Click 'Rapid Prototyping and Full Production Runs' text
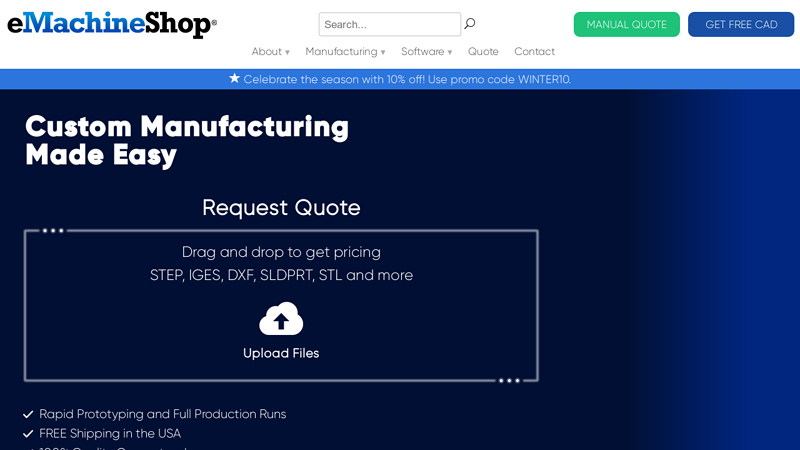This screenshot has height=450, width=800. (x=163, y=414)
